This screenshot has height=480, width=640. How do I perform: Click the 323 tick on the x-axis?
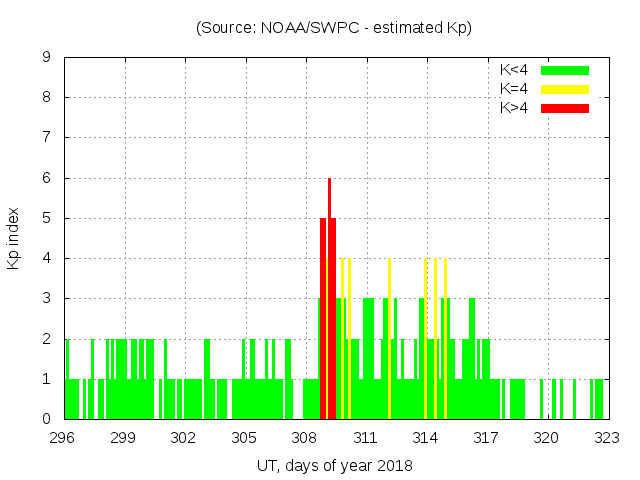(606, 438)
